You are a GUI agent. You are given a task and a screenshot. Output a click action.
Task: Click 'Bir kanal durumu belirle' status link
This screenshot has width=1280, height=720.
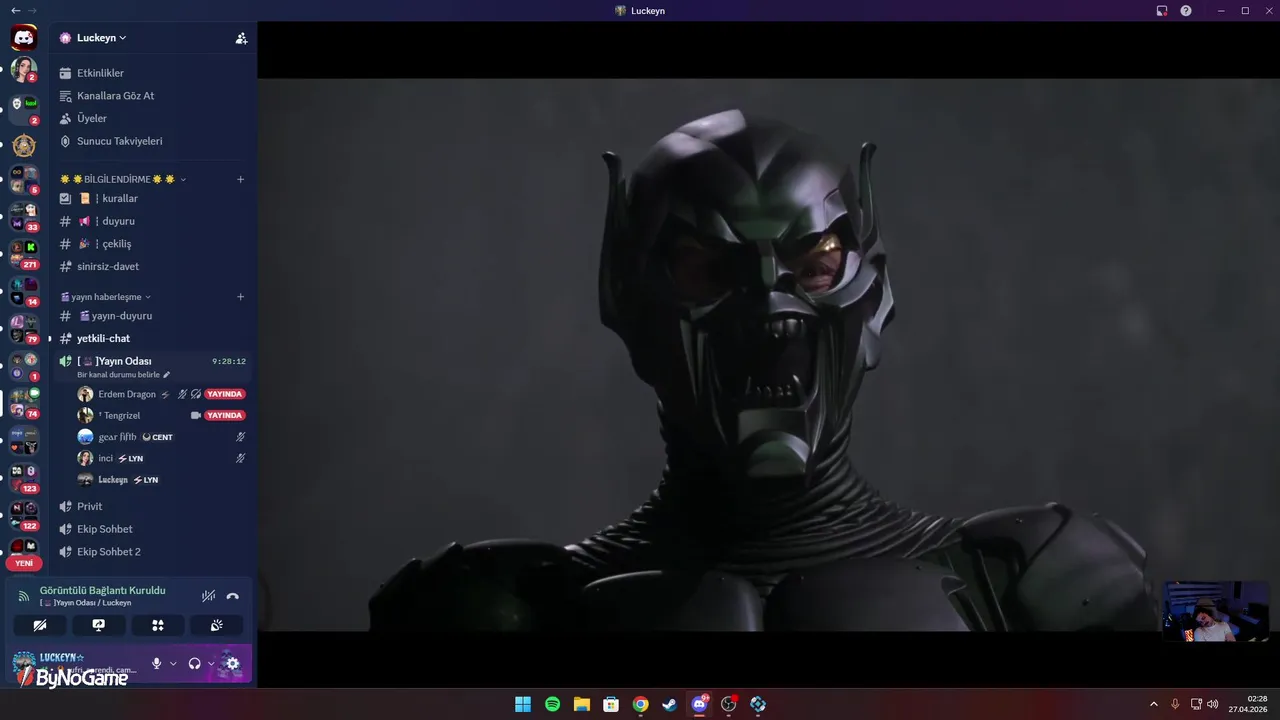[x=123, y=375]
